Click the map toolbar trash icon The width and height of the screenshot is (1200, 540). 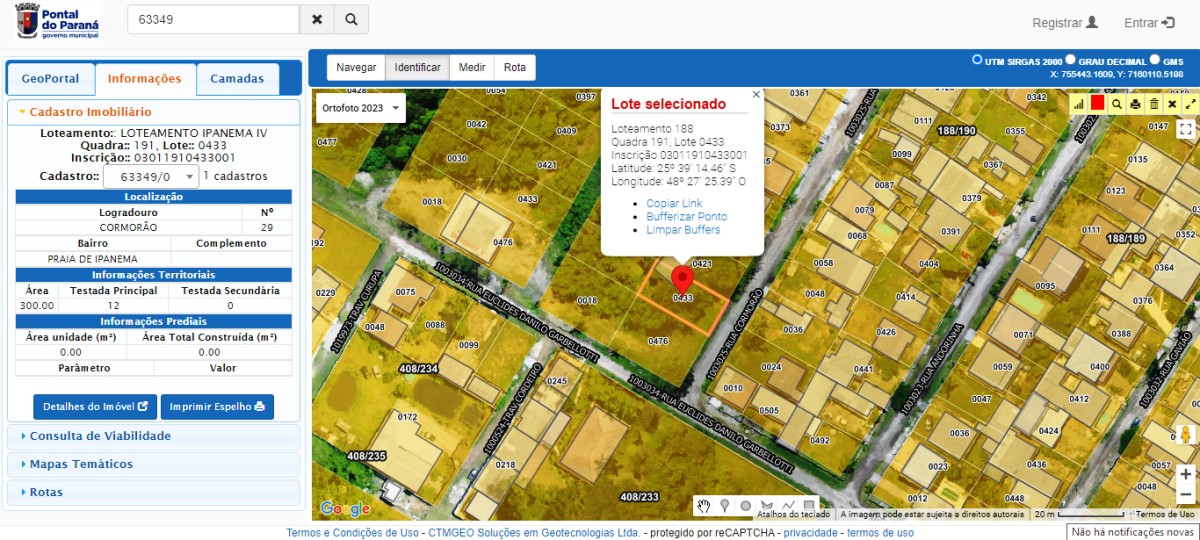click(1154, 103)
